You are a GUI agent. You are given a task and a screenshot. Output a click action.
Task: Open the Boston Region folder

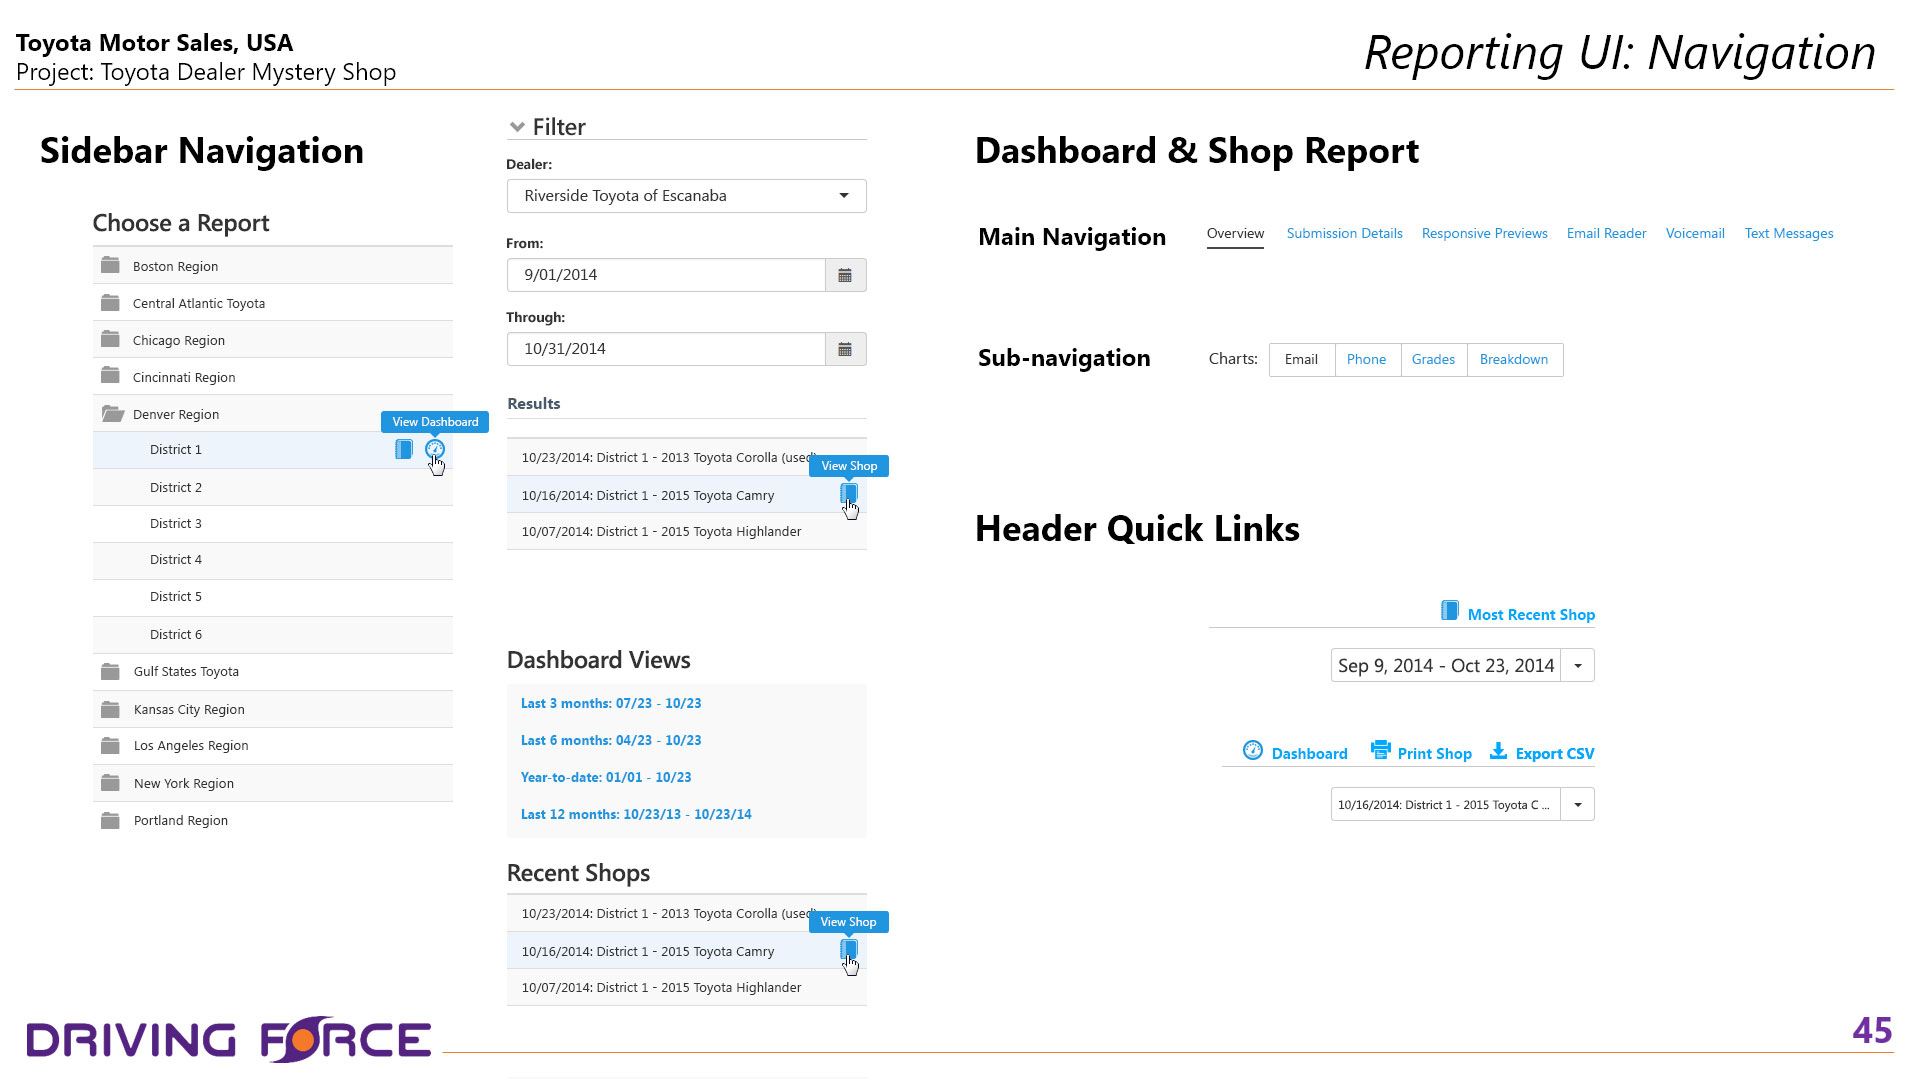[272, 266]
